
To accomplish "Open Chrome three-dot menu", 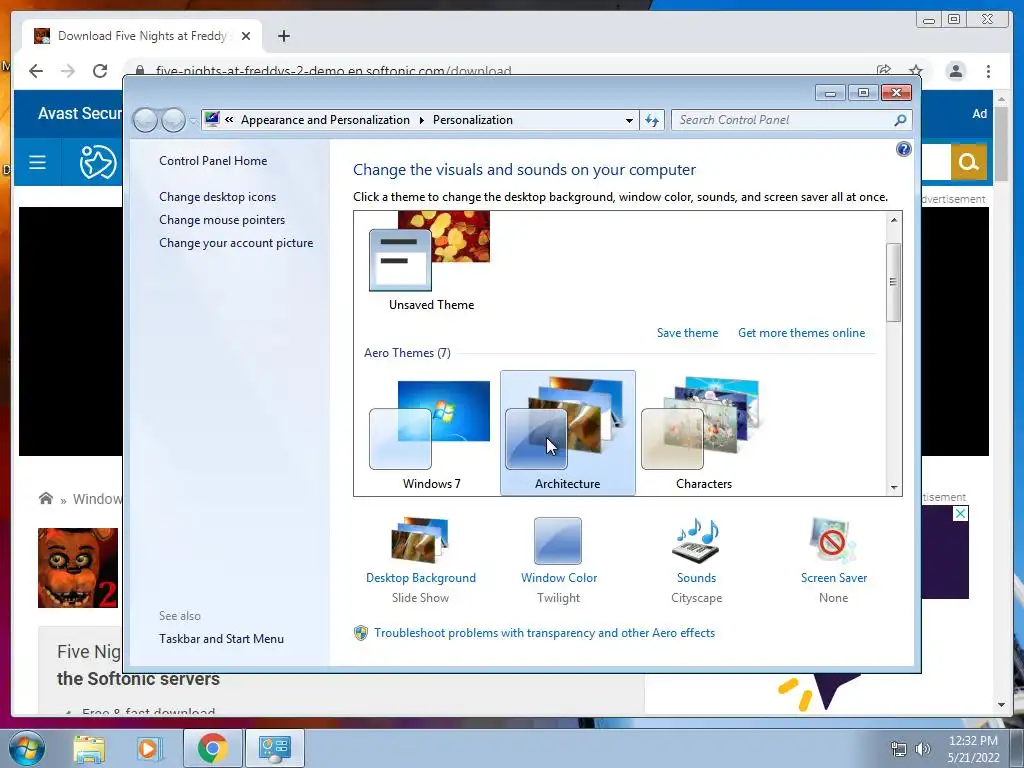I will click(988, 71).
